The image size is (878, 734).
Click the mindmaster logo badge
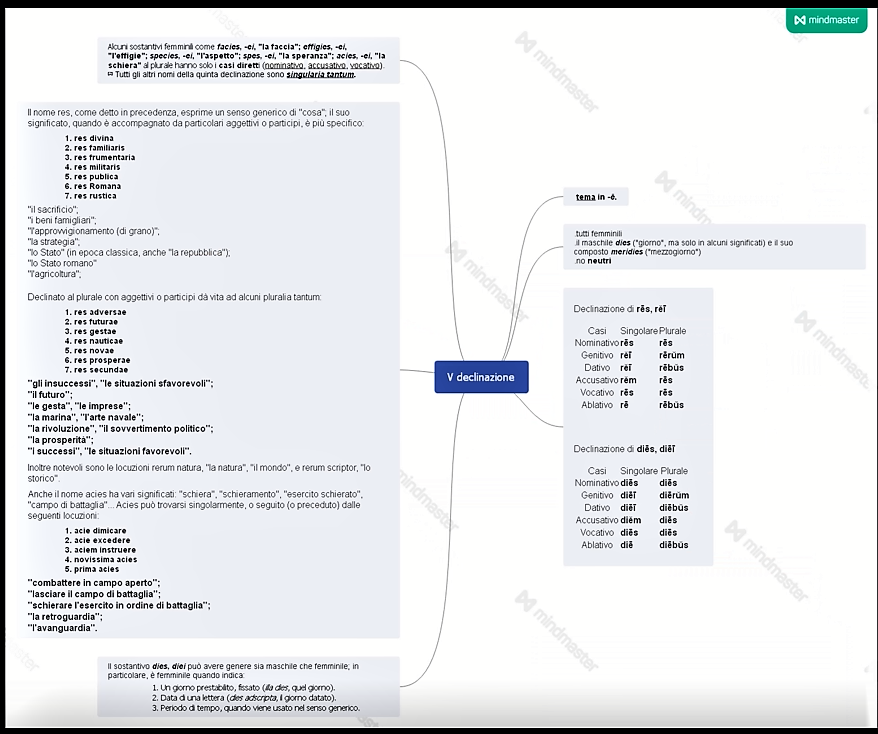point(826,19)
